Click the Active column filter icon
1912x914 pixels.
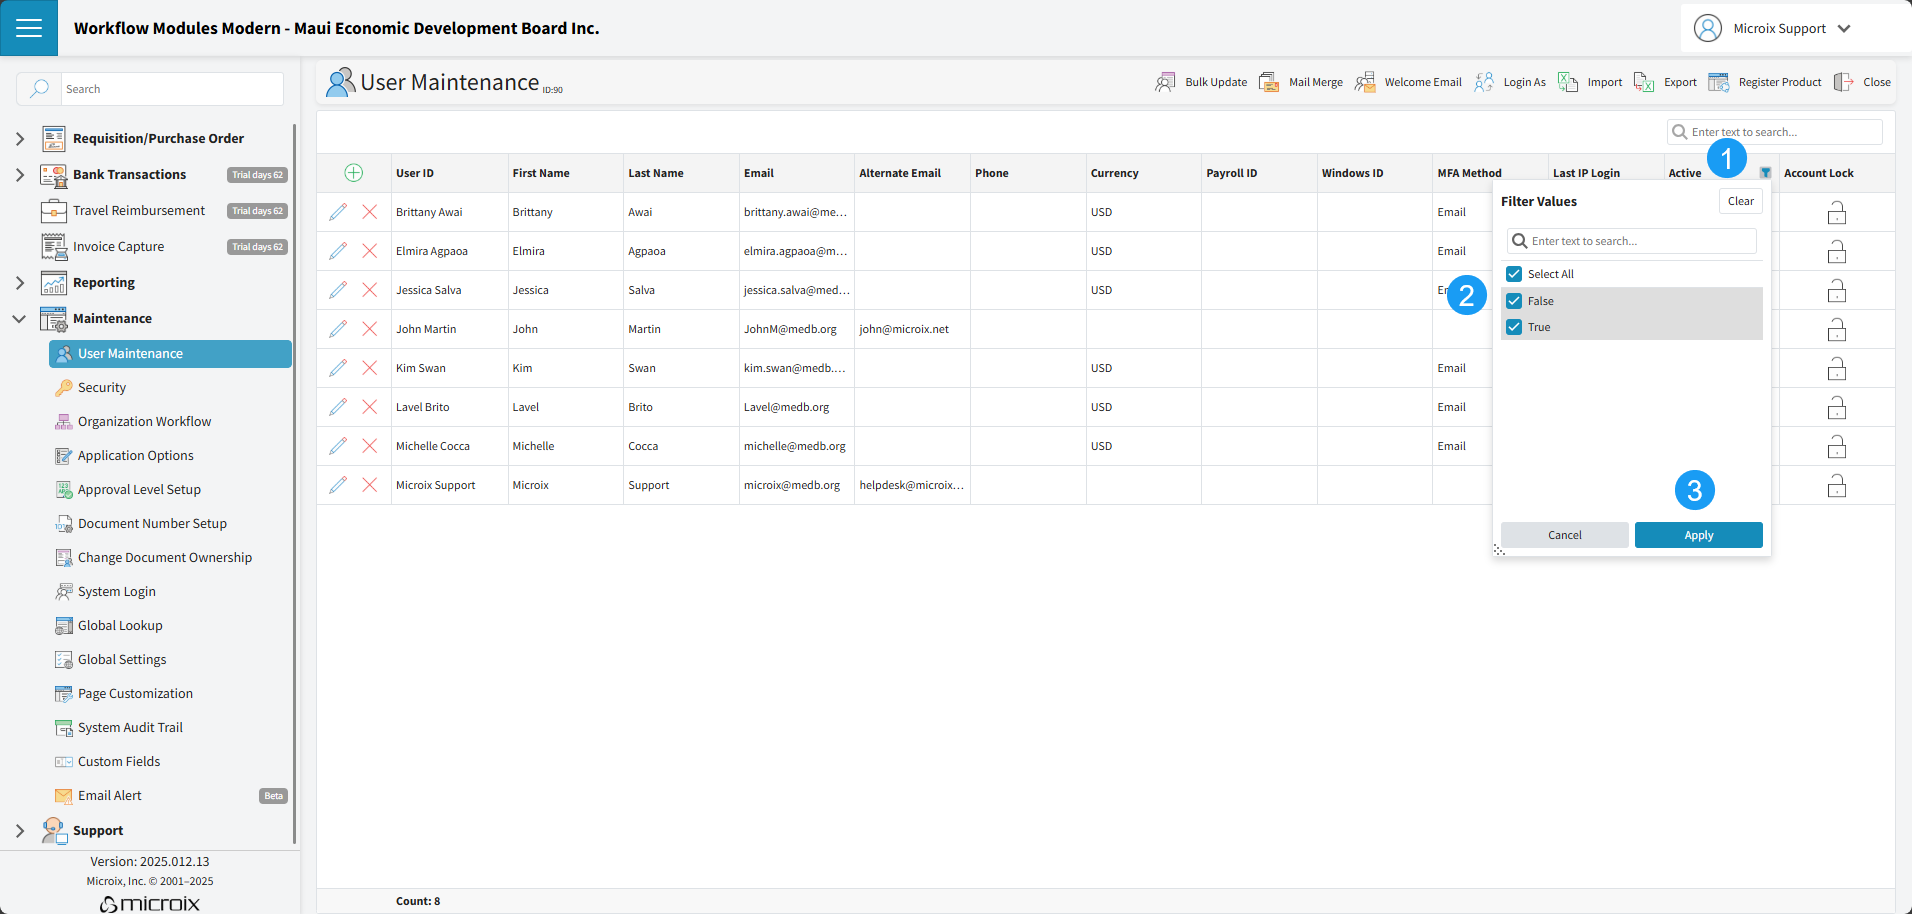(x=1765, y=173)
